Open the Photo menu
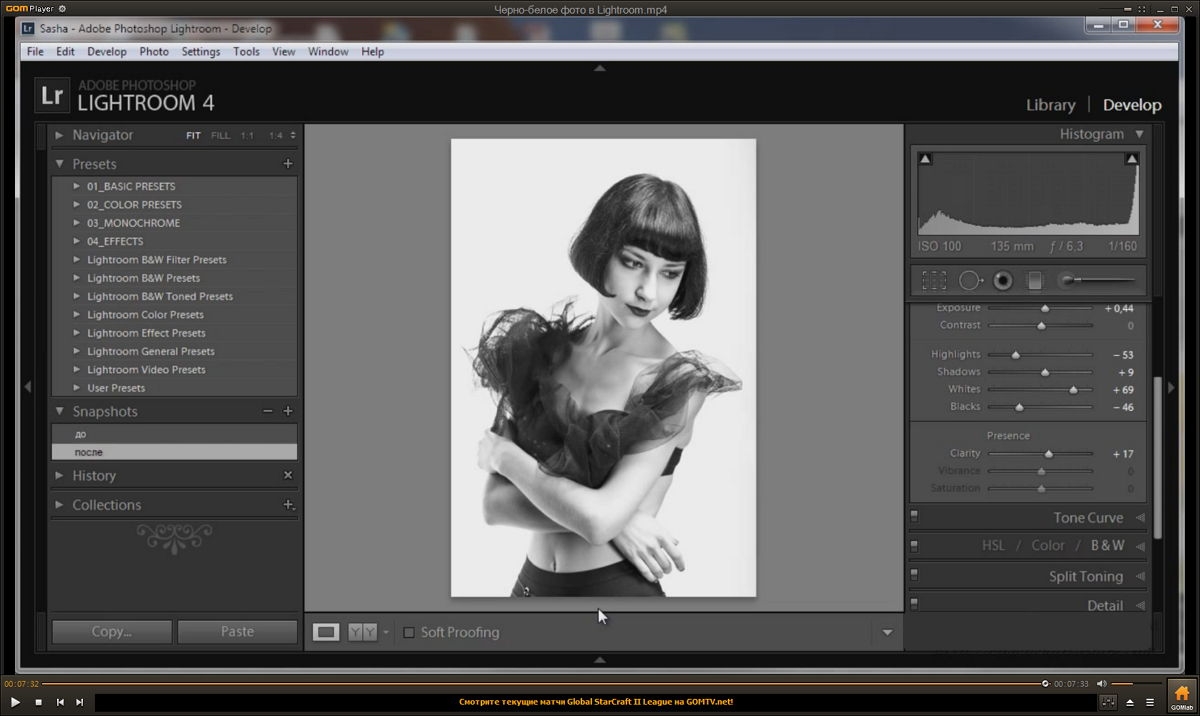The width and height of the screenshot is (1200, 716). [x=154, y=51]
